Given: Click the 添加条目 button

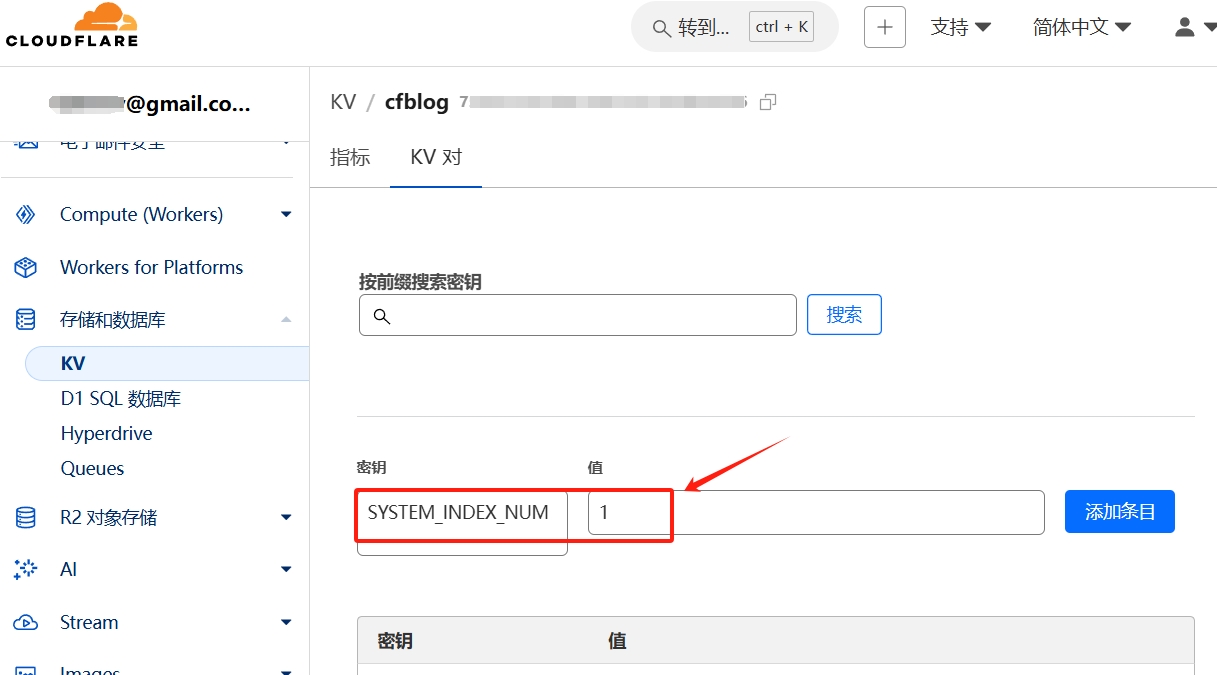Looking at the screenshot, I should 1119,512.
